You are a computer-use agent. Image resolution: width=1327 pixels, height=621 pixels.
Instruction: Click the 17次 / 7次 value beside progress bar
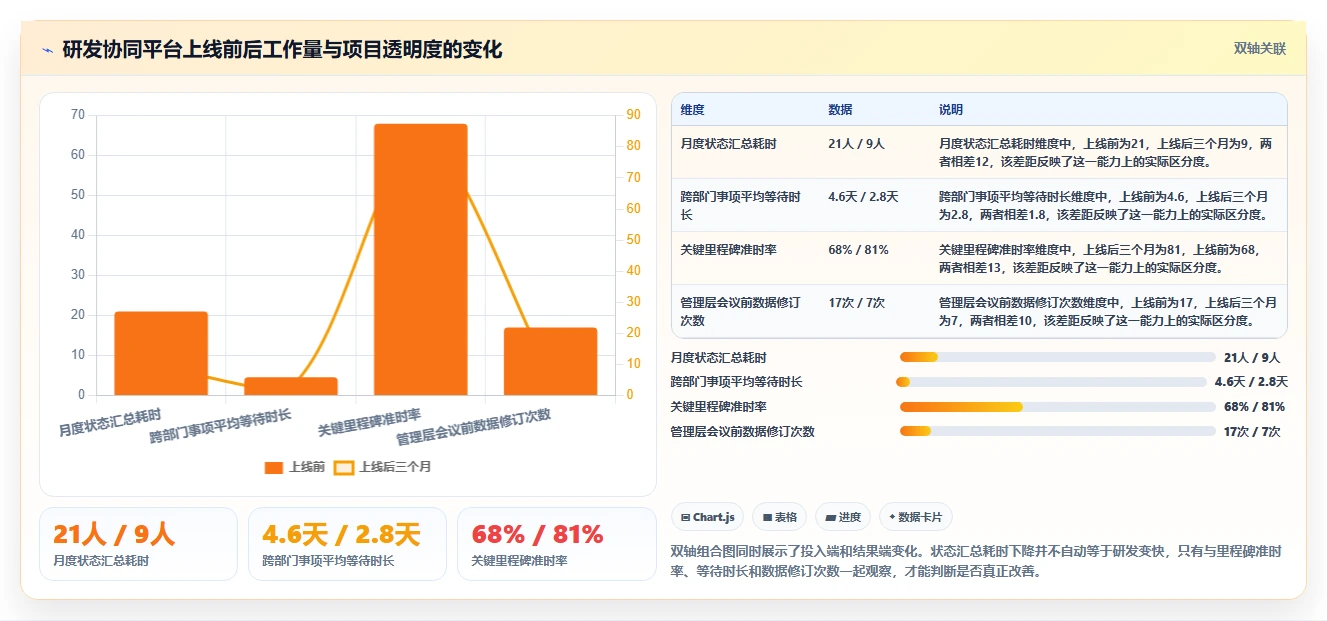tap(1251, 432)
